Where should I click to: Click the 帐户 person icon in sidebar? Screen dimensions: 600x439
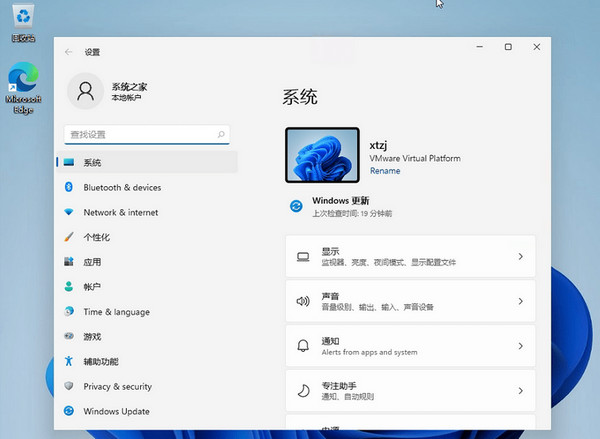point(69,286)
